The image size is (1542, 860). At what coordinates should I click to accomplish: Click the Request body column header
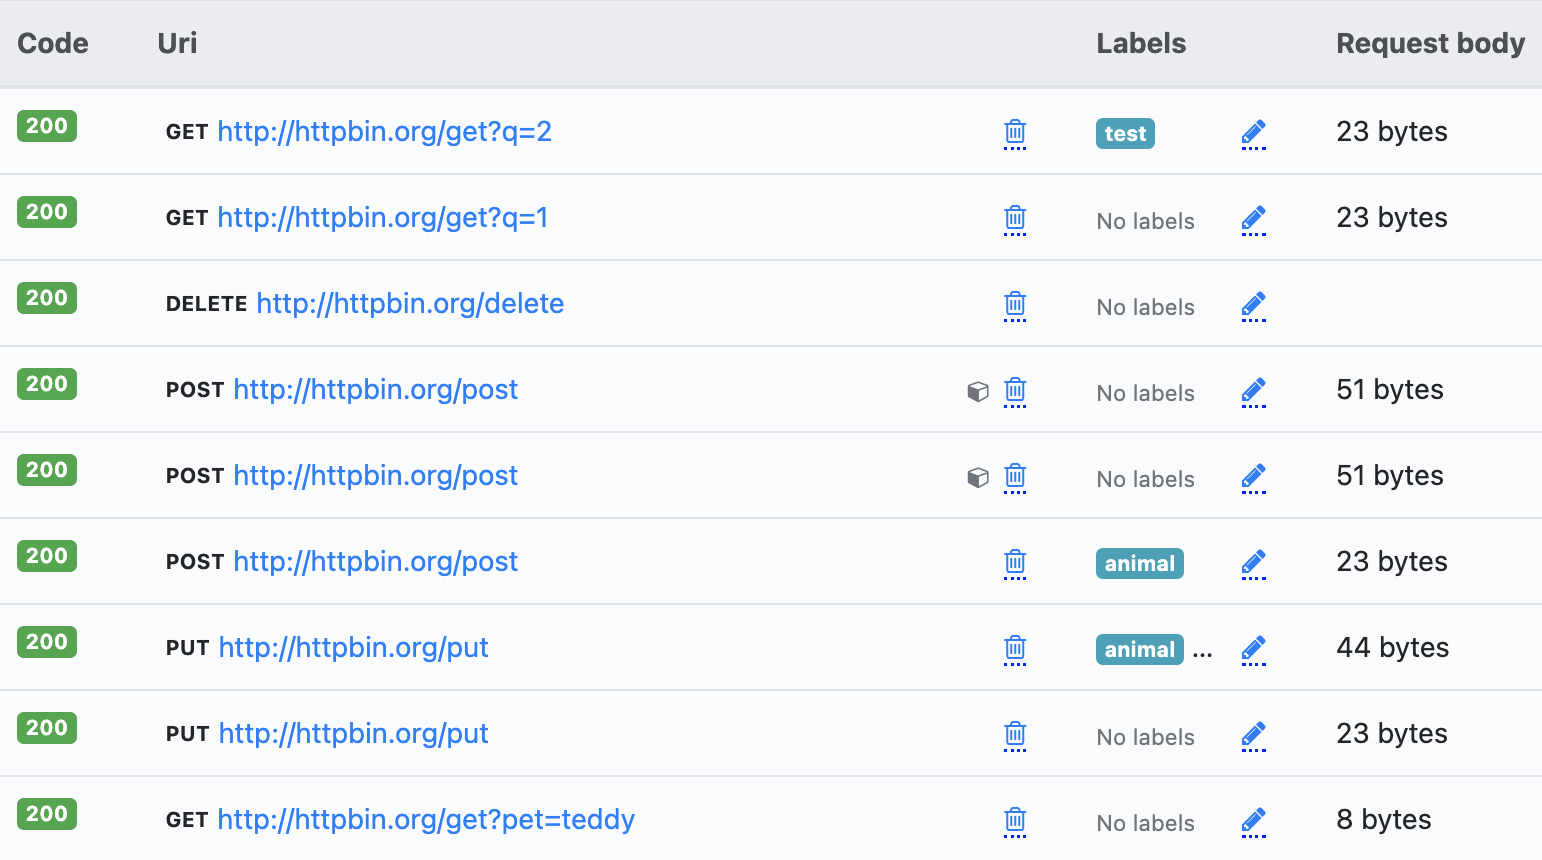(x=1430, y=44)
